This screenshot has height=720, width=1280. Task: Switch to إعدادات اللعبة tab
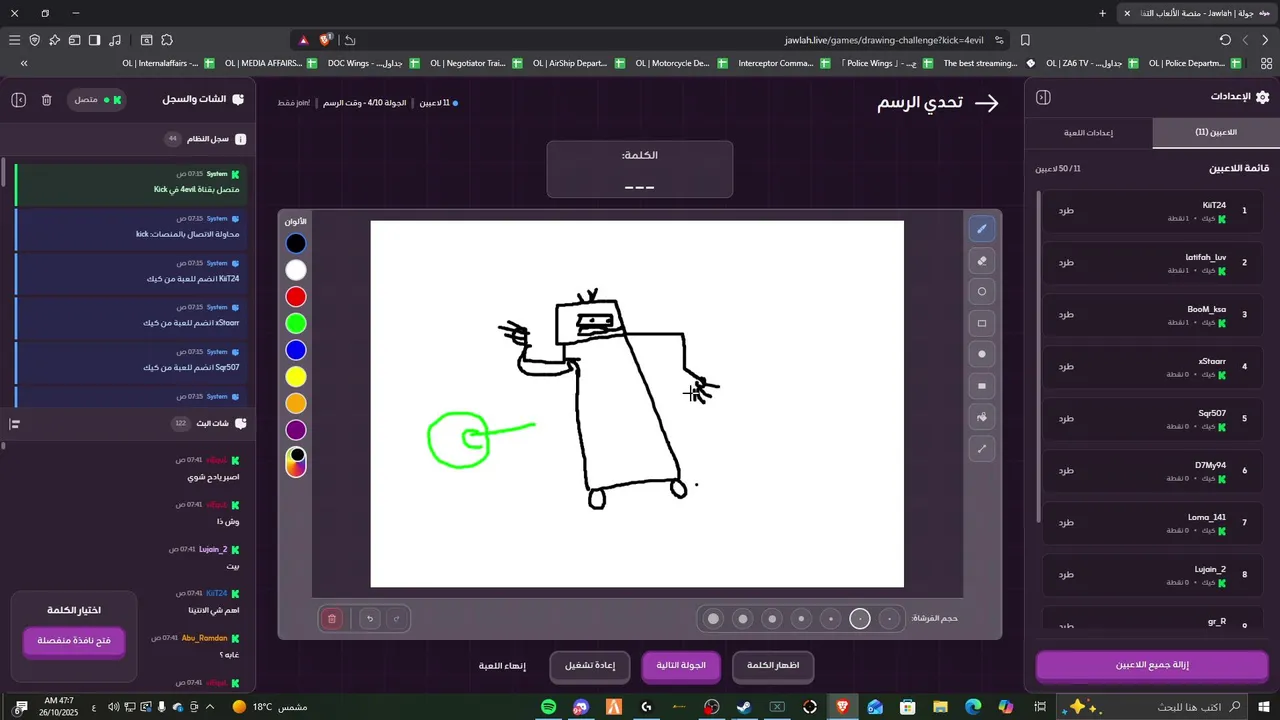coord(1088,132)
